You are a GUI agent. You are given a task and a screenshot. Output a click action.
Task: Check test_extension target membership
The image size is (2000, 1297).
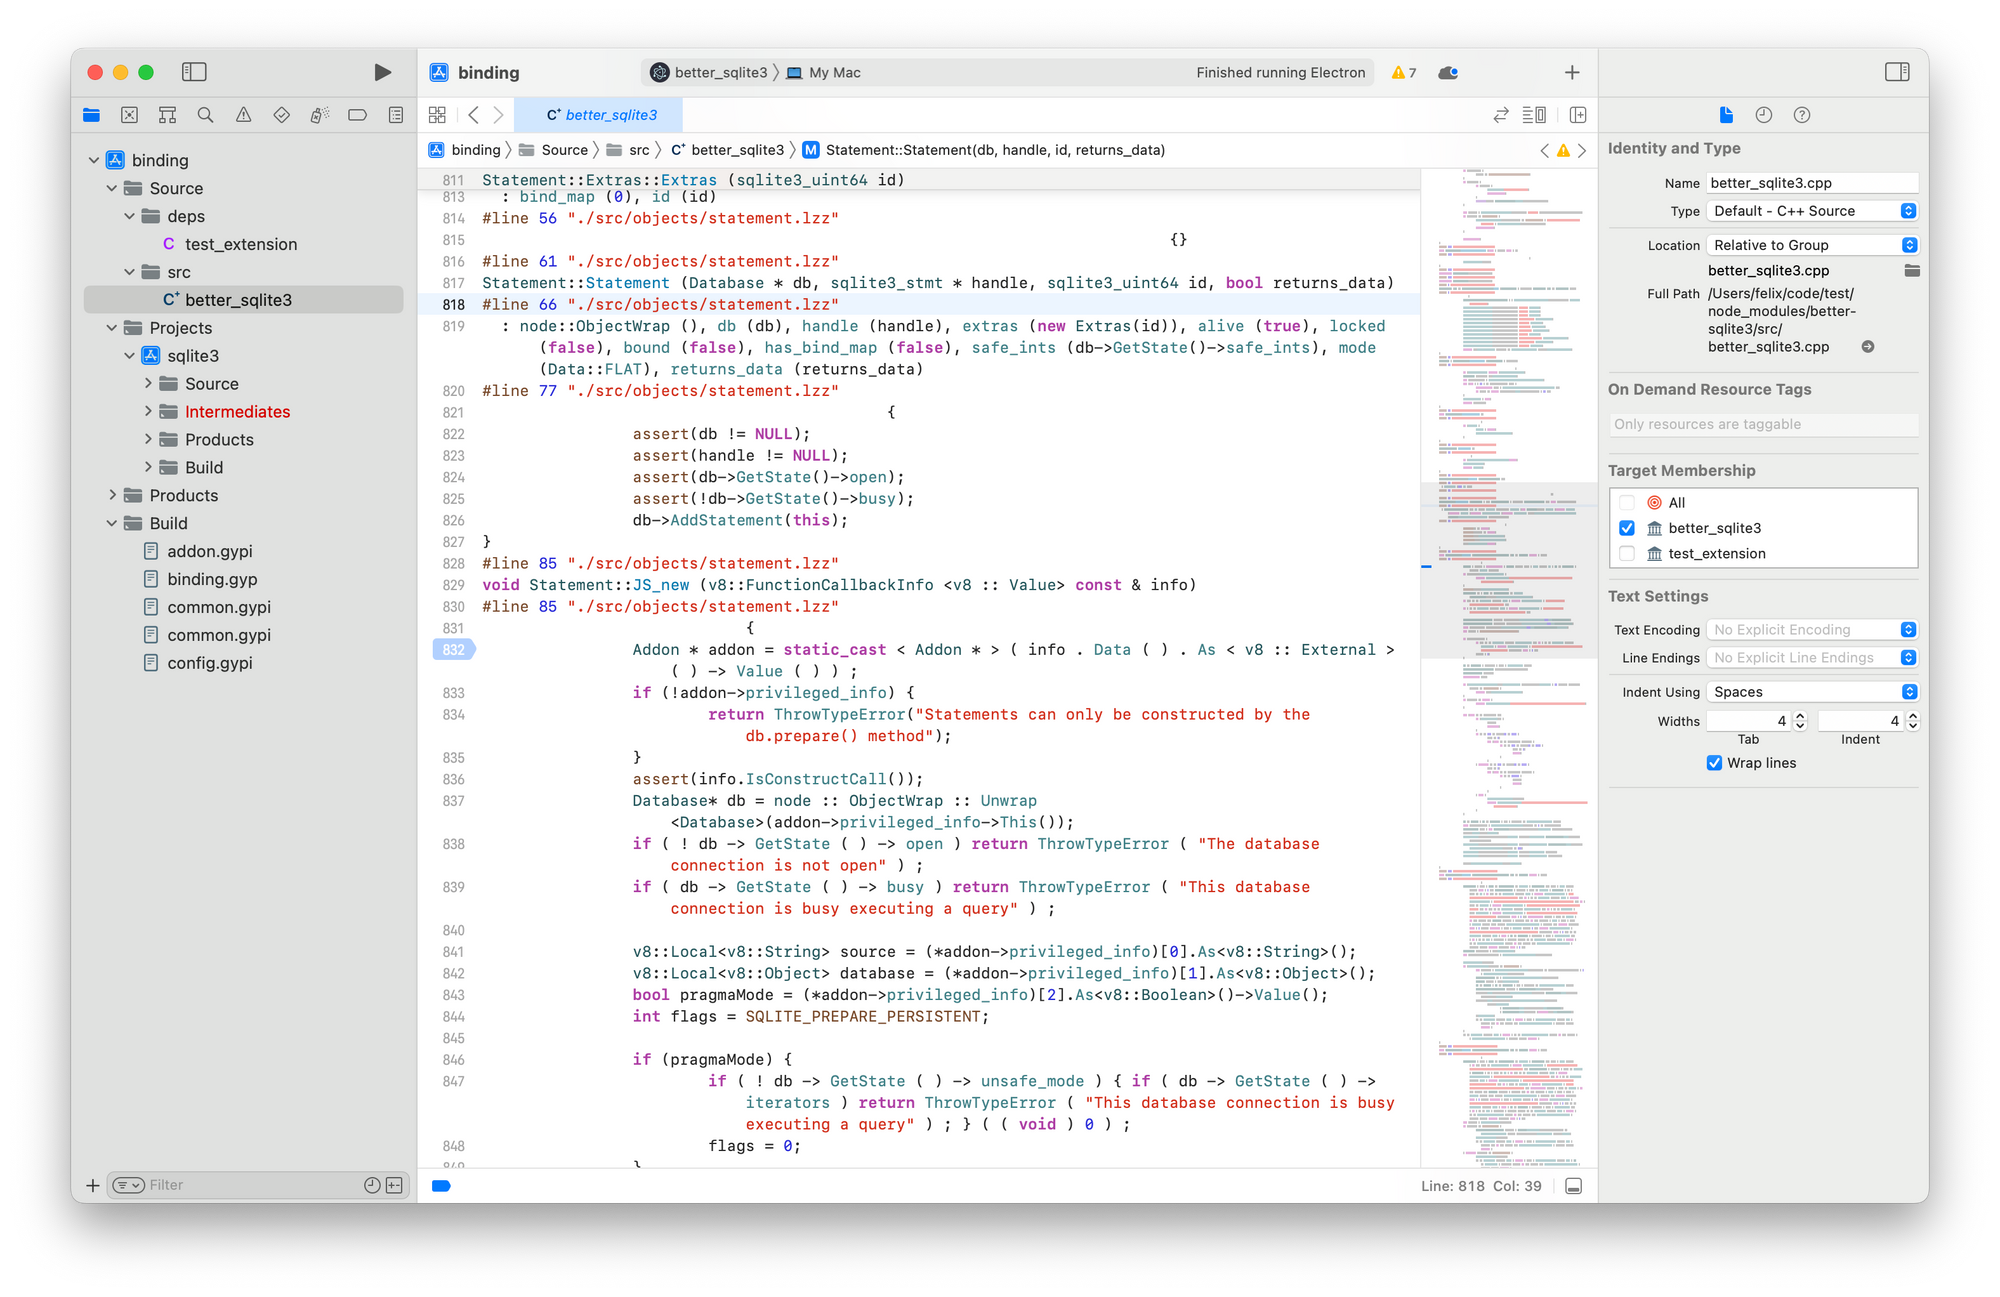click(1627, 554)
